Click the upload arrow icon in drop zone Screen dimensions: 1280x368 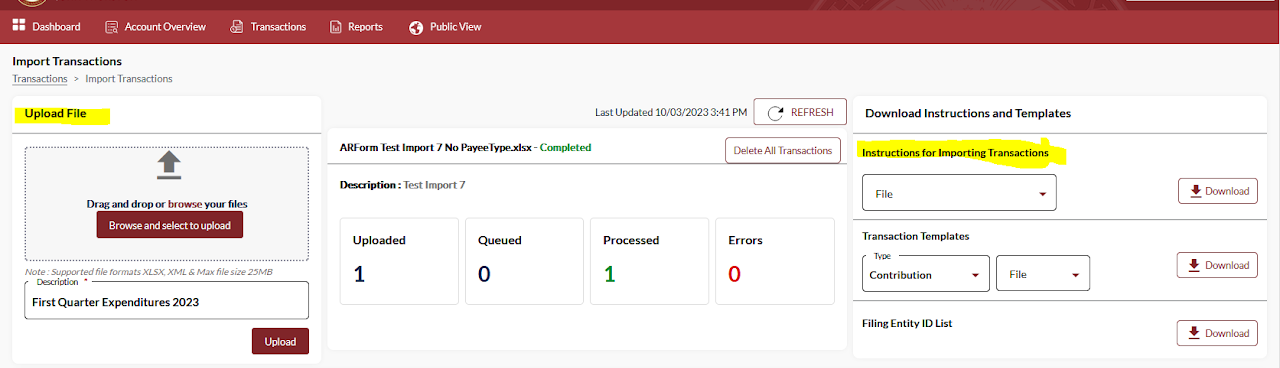pos(169,164)
